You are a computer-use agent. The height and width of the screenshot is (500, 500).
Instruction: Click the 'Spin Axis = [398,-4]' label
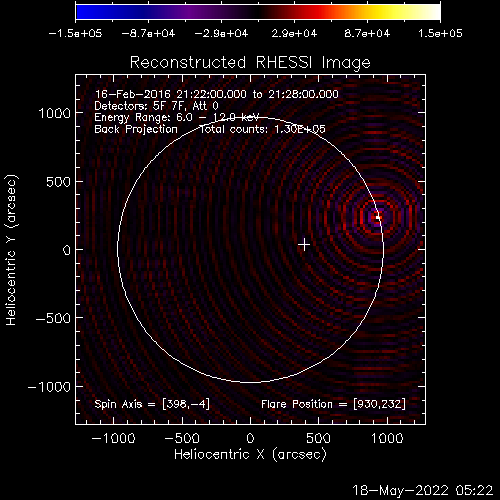(x=152, y=404)
